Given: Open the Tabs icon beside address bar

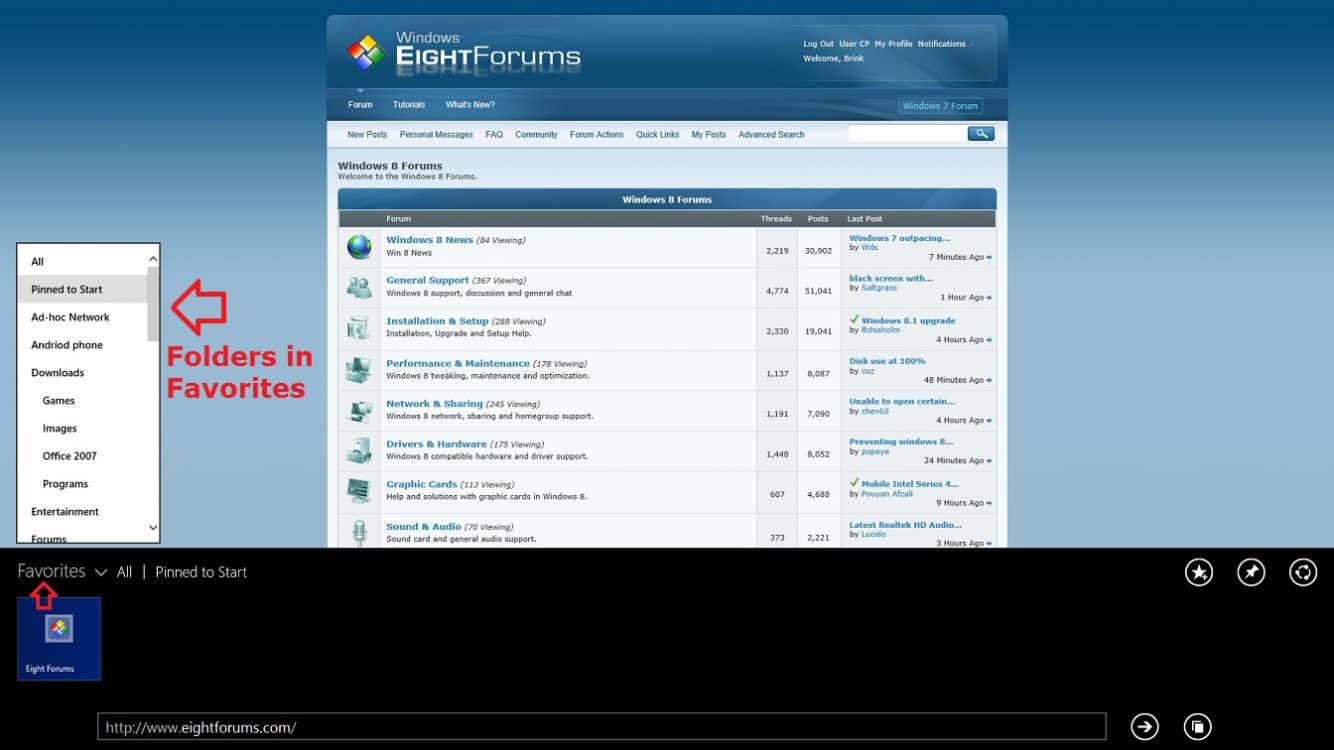Looking at the screenshot, I should 1197,727.
